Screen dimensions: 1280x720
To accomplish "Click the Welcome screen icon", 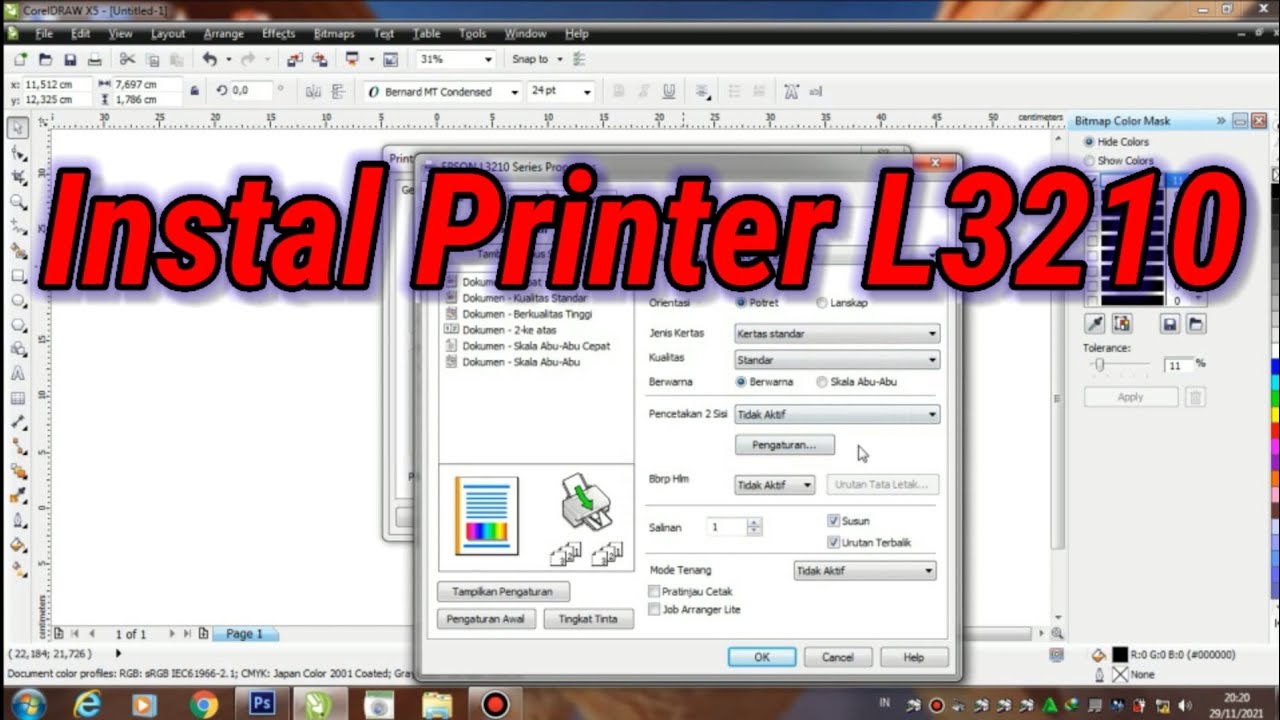I will pos(391,60).
